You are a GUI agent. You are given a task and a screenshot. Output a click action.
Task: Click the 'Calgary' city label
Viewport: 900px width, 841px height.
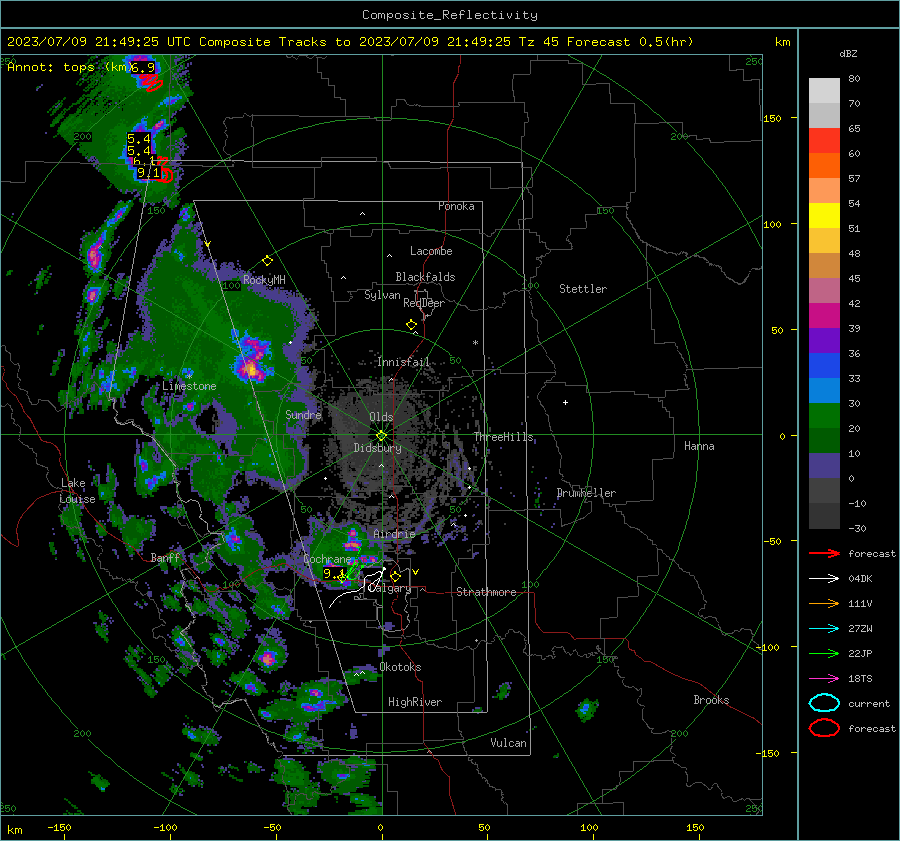(x=390, y=588)
